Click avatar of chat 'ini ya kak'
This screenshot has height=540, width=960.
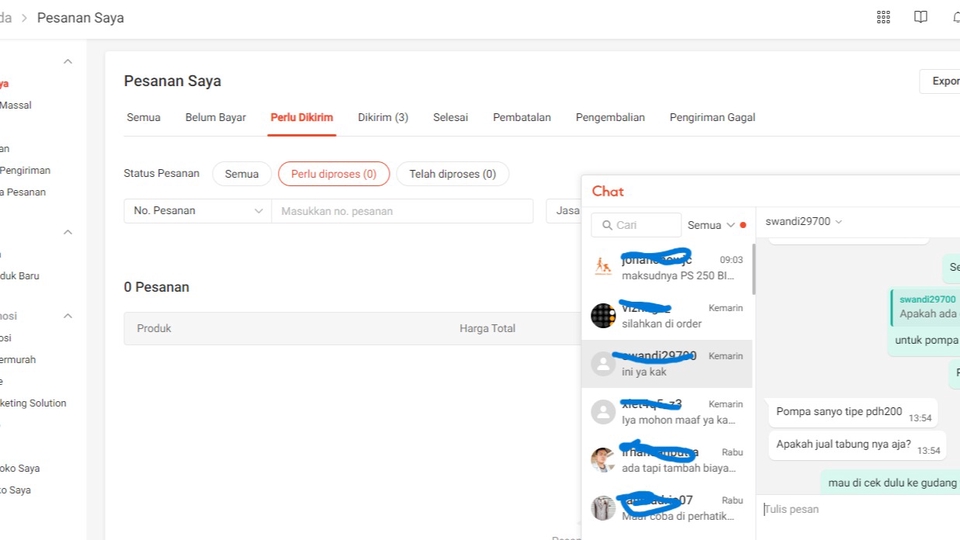click(603, 364)
